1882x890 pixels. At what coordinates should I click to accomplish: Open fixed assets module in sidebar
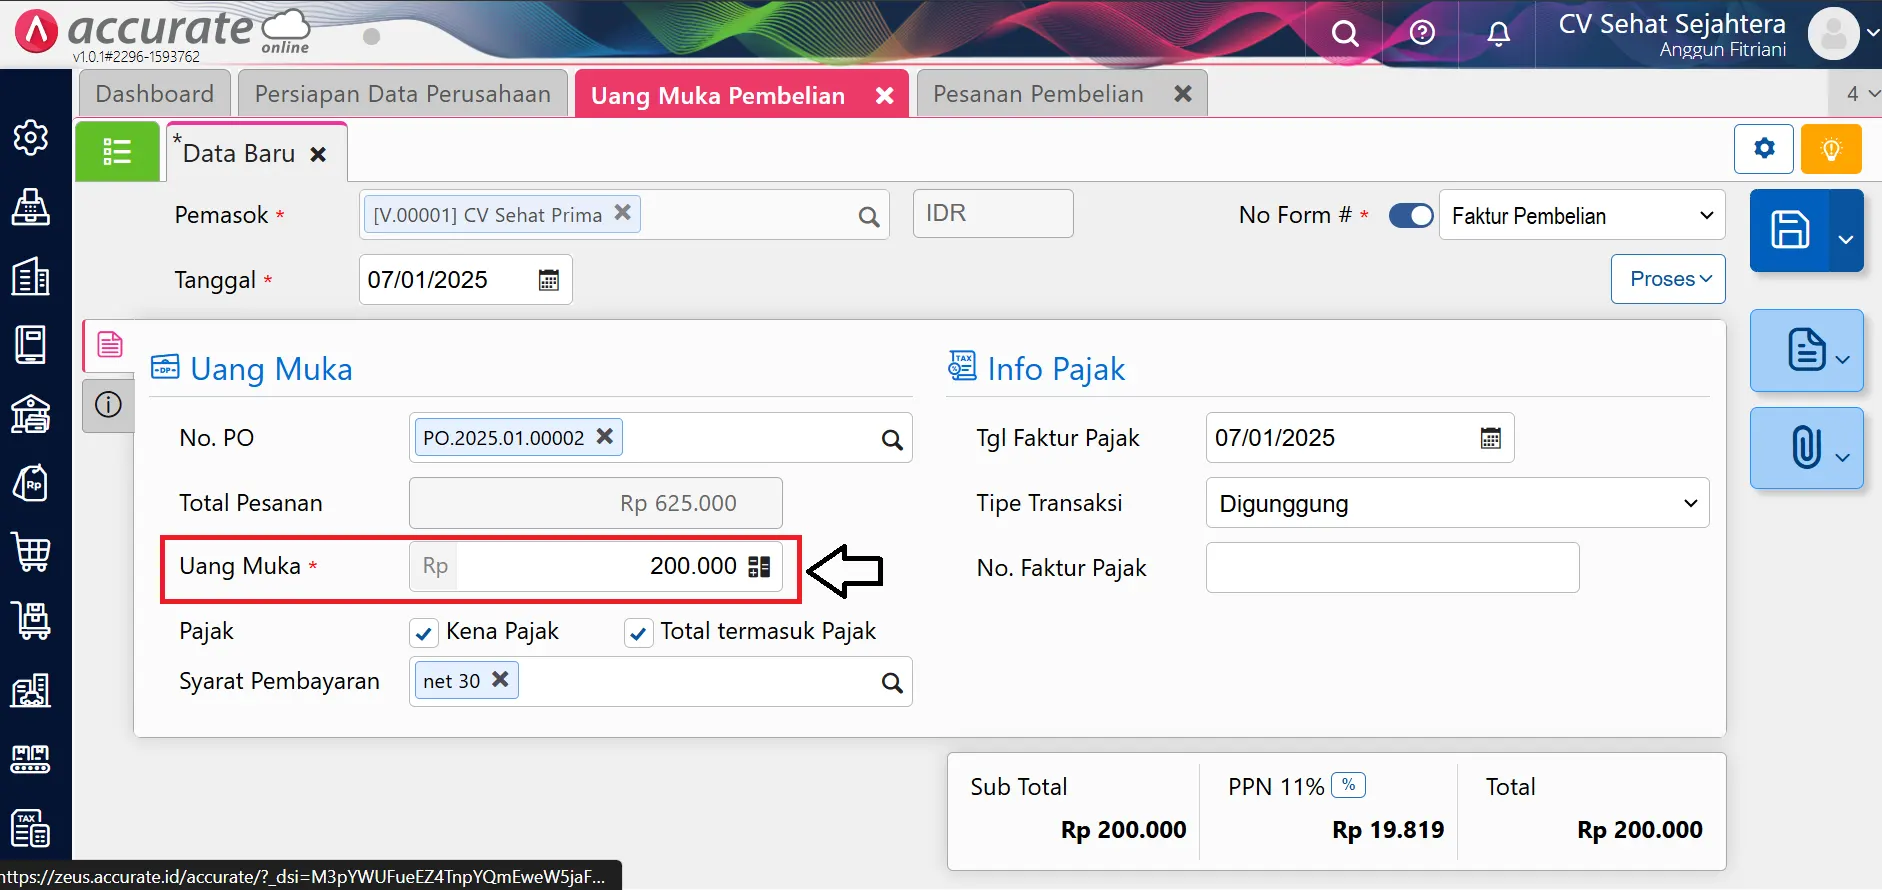(31, 690)
